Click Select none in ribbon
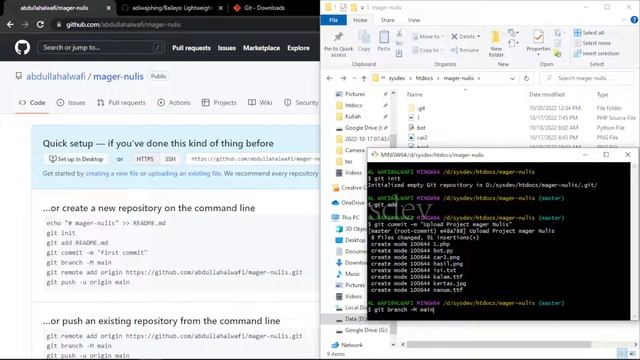Image resolution: width=640 pixels, height=360 pixels. pos(592,43)
